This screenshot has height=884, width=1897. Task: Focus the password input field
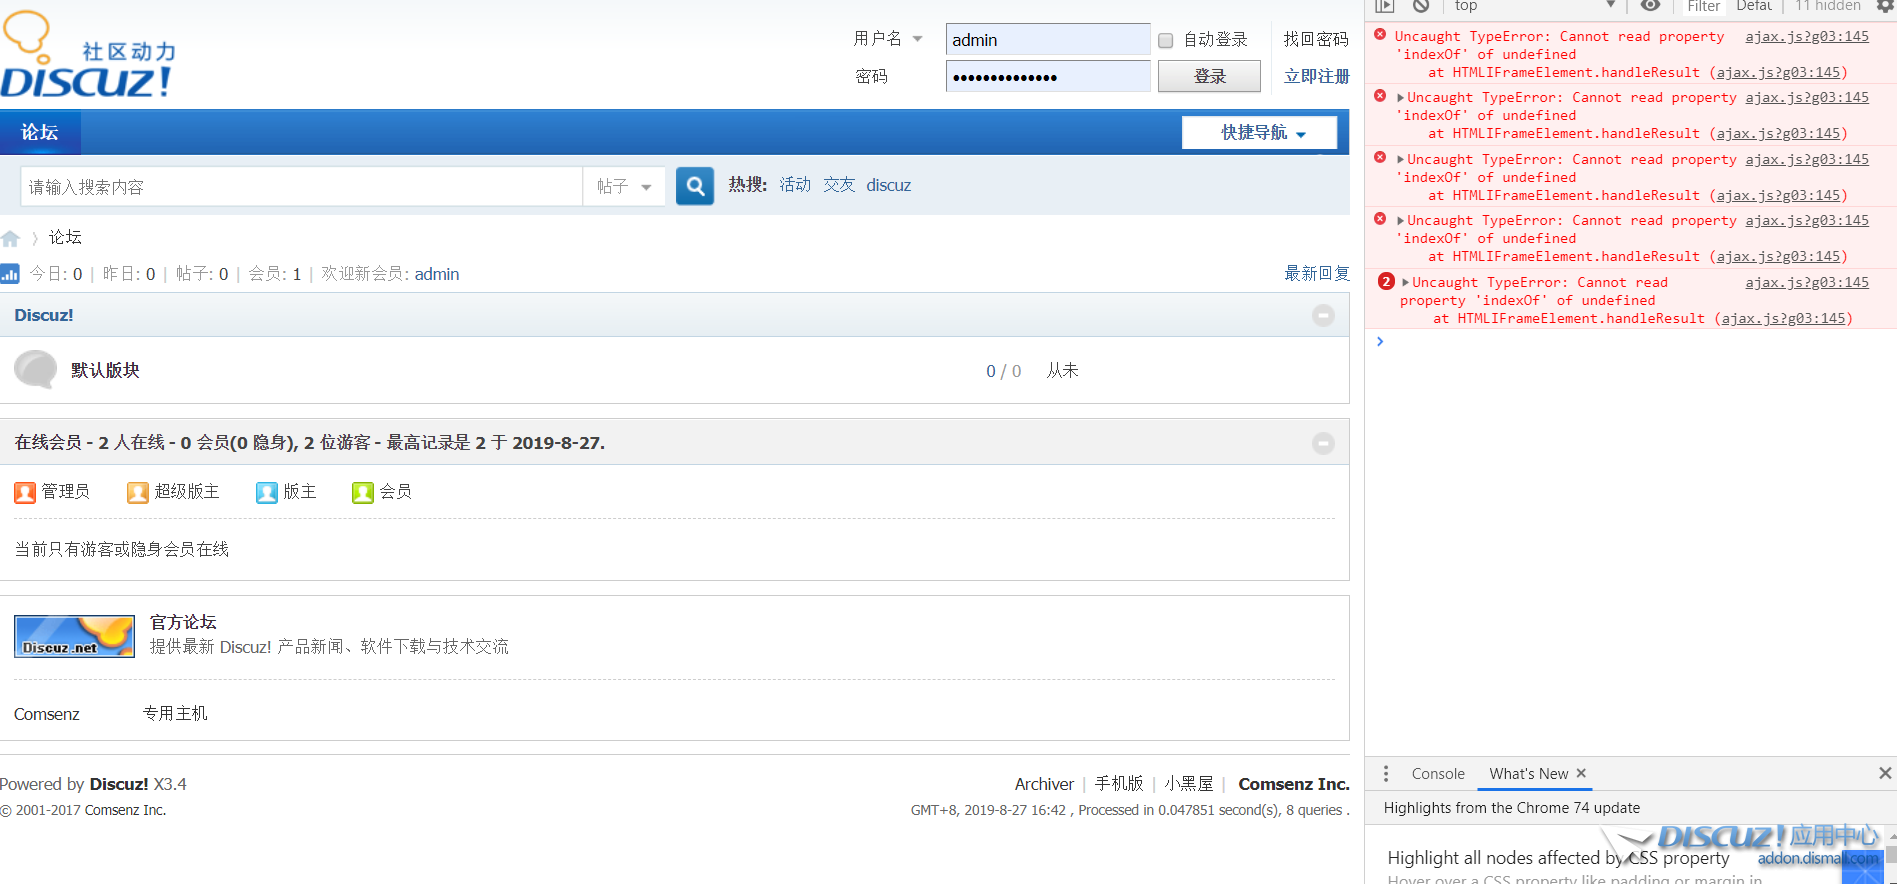[x=1048, y=77]
